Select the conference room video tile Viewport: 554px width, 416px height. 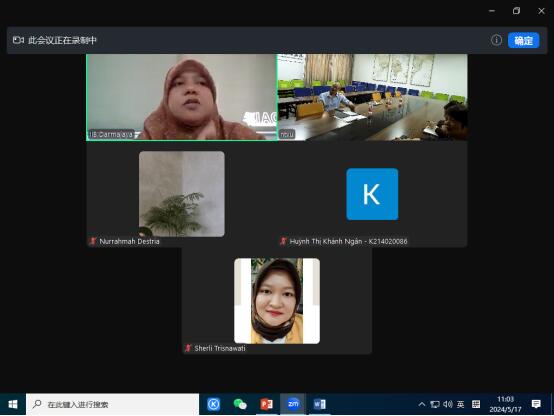point(372,97)
